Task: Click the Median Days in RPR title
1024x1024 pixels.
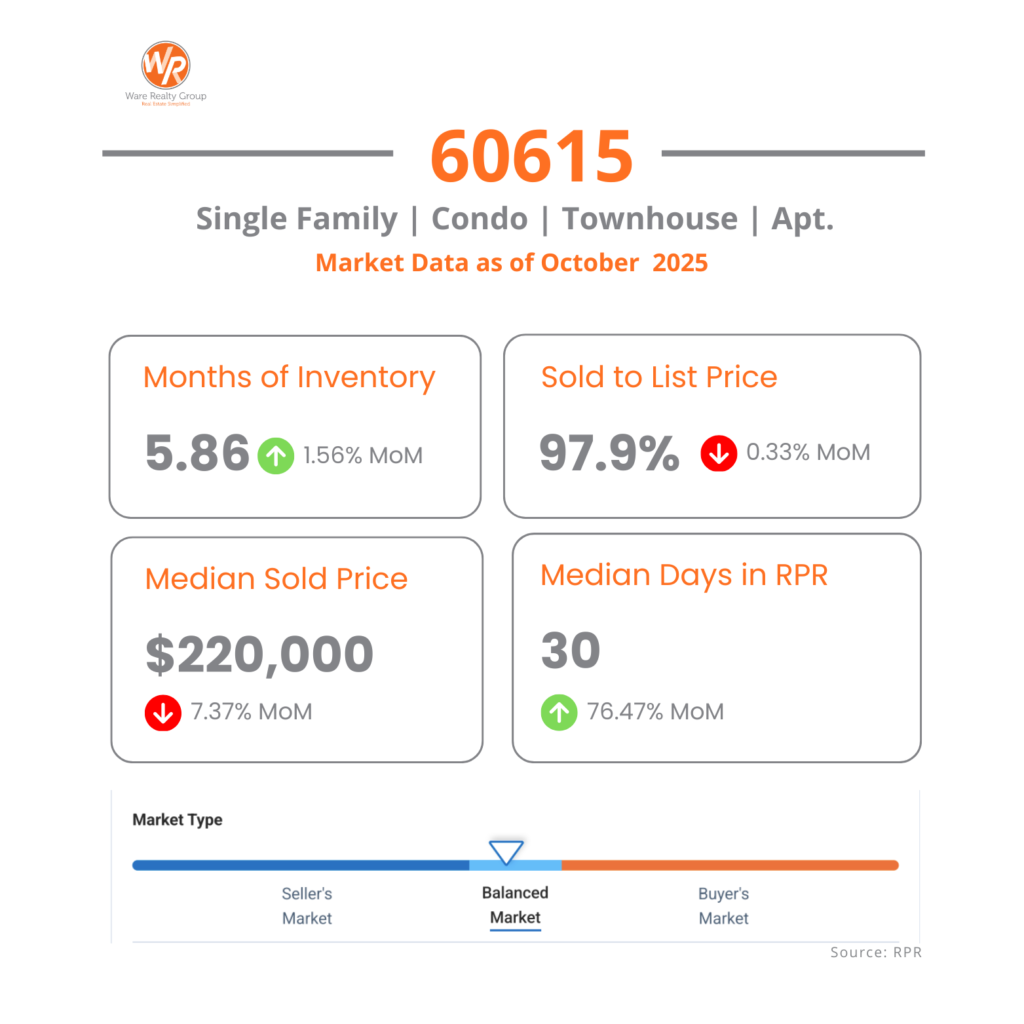Action: (x=684, y=575)
